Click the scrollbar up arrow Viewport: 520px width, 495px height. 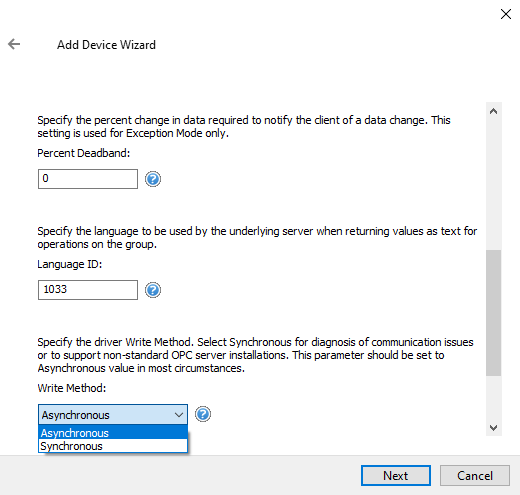click(x=494, y=111)
